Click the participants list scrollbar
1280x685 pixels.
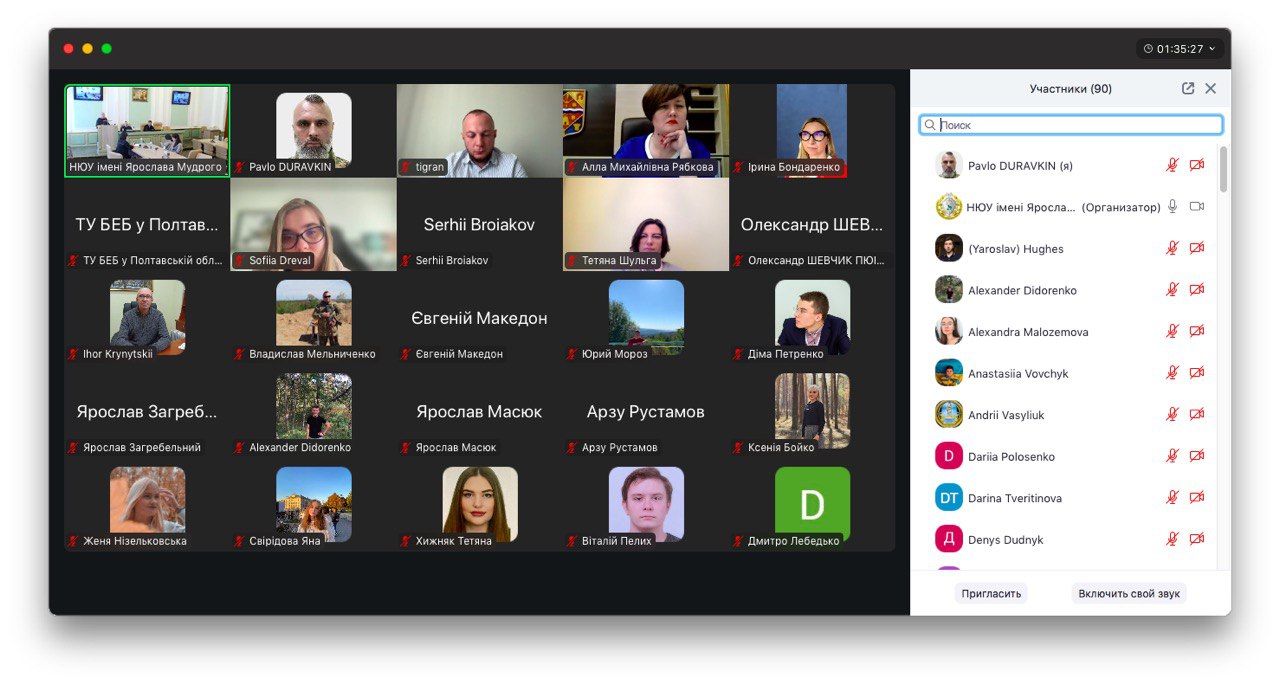tap(1223, 170)
